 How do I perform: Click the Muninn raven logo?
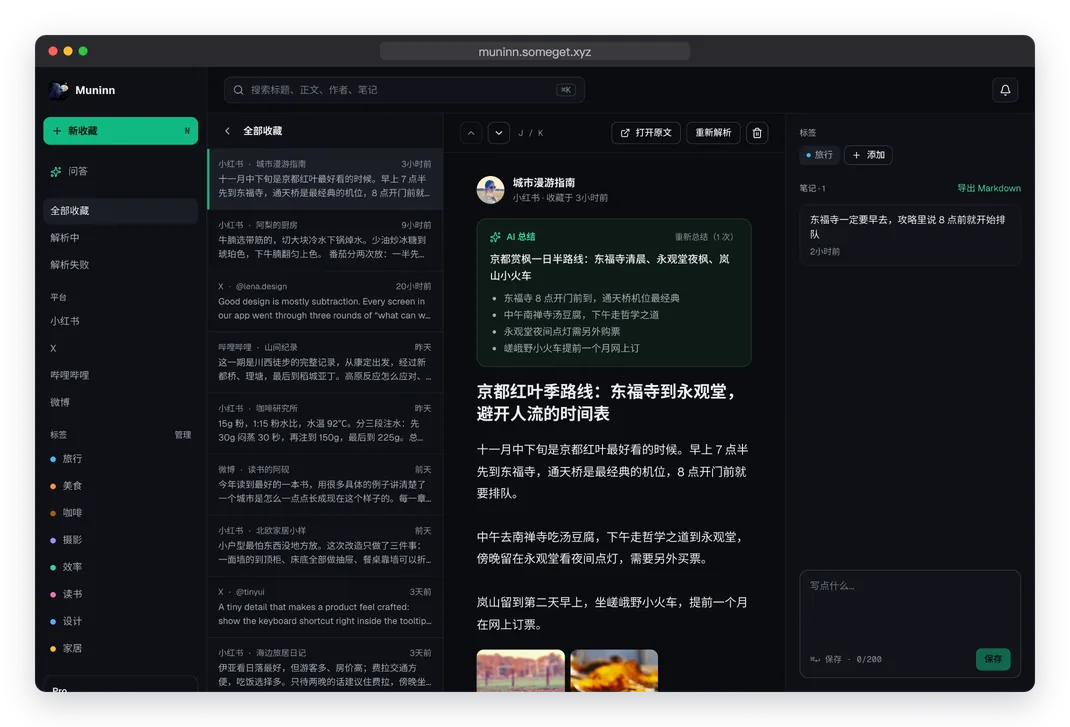click(59, 90)
